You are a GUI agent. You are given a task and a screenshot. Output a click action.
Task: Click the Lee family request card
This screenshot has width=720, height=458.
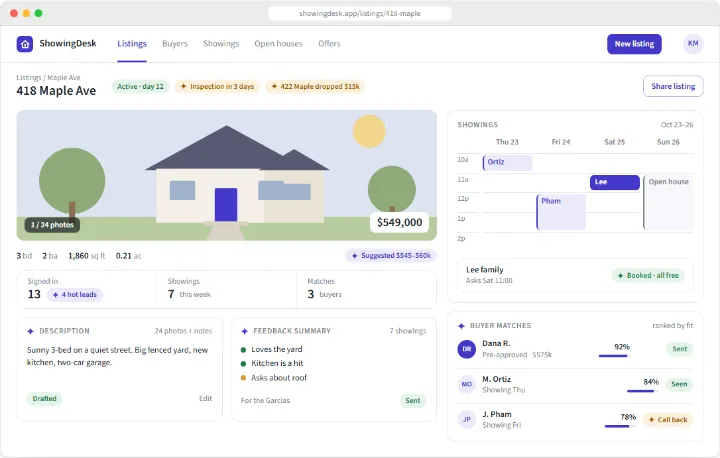click(x=575, y=275)
